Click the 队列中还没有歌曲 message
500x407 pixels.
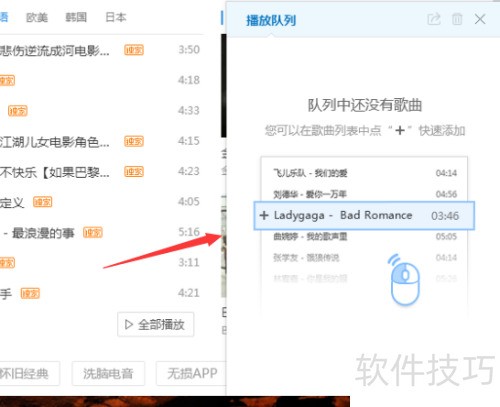tap(365, 105)
